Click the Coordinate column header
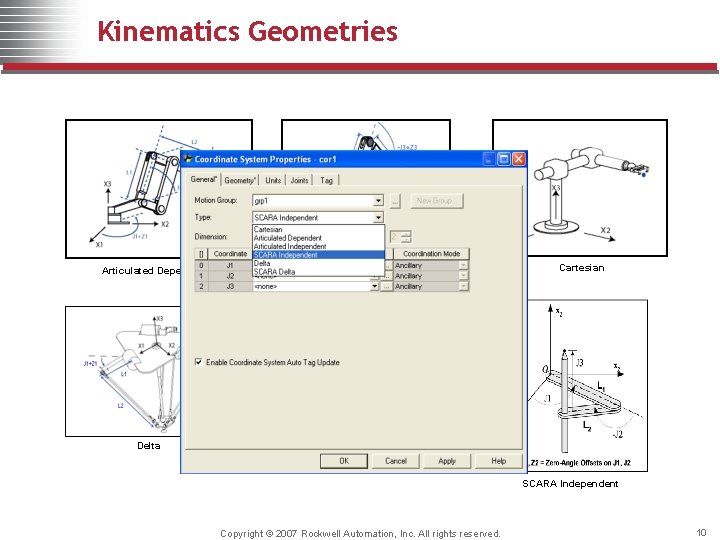This screenshot has width=720, height=540. pos(230,253)
